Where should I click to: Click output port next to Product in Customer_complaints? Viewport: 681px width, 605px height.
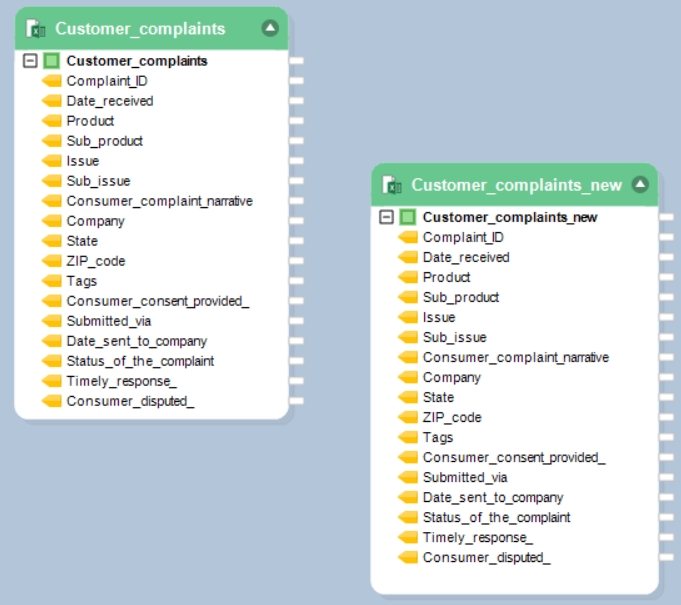click(x=296, y=121)
